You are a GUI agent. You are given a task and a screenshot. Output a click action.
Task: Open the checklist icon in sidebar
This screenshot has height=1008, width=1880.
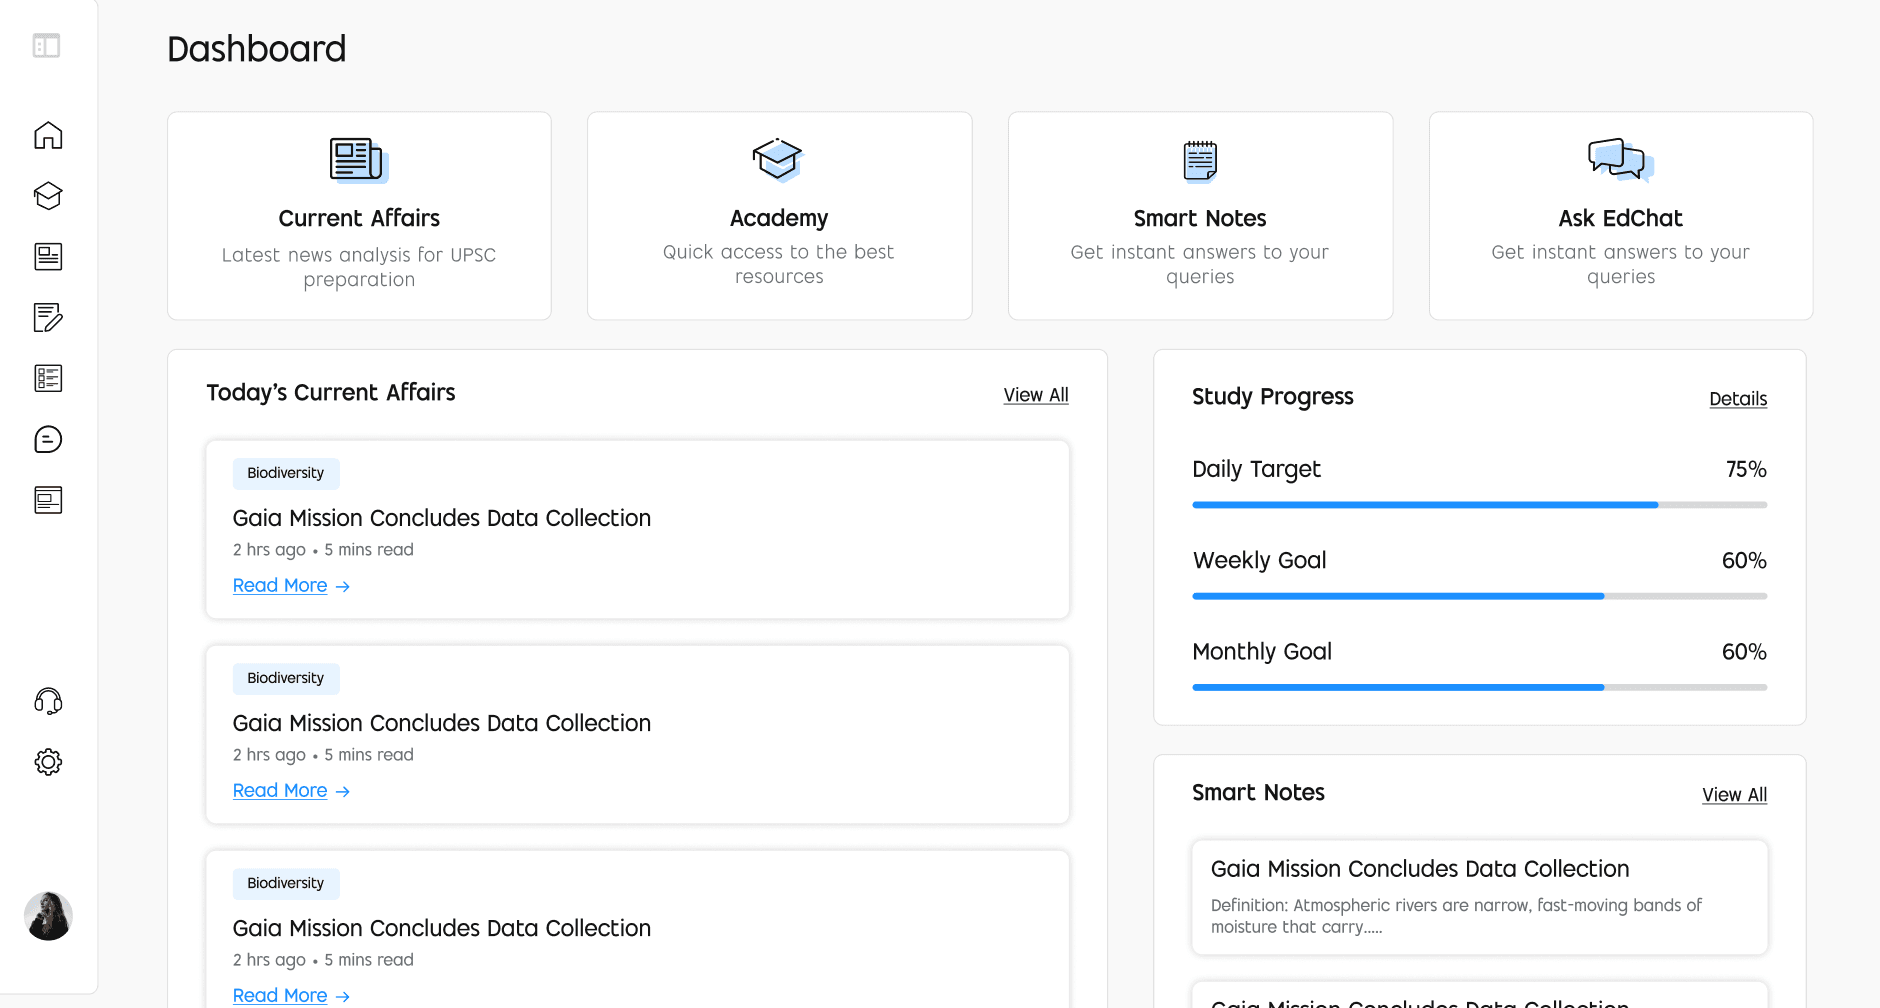coord(48,378)
